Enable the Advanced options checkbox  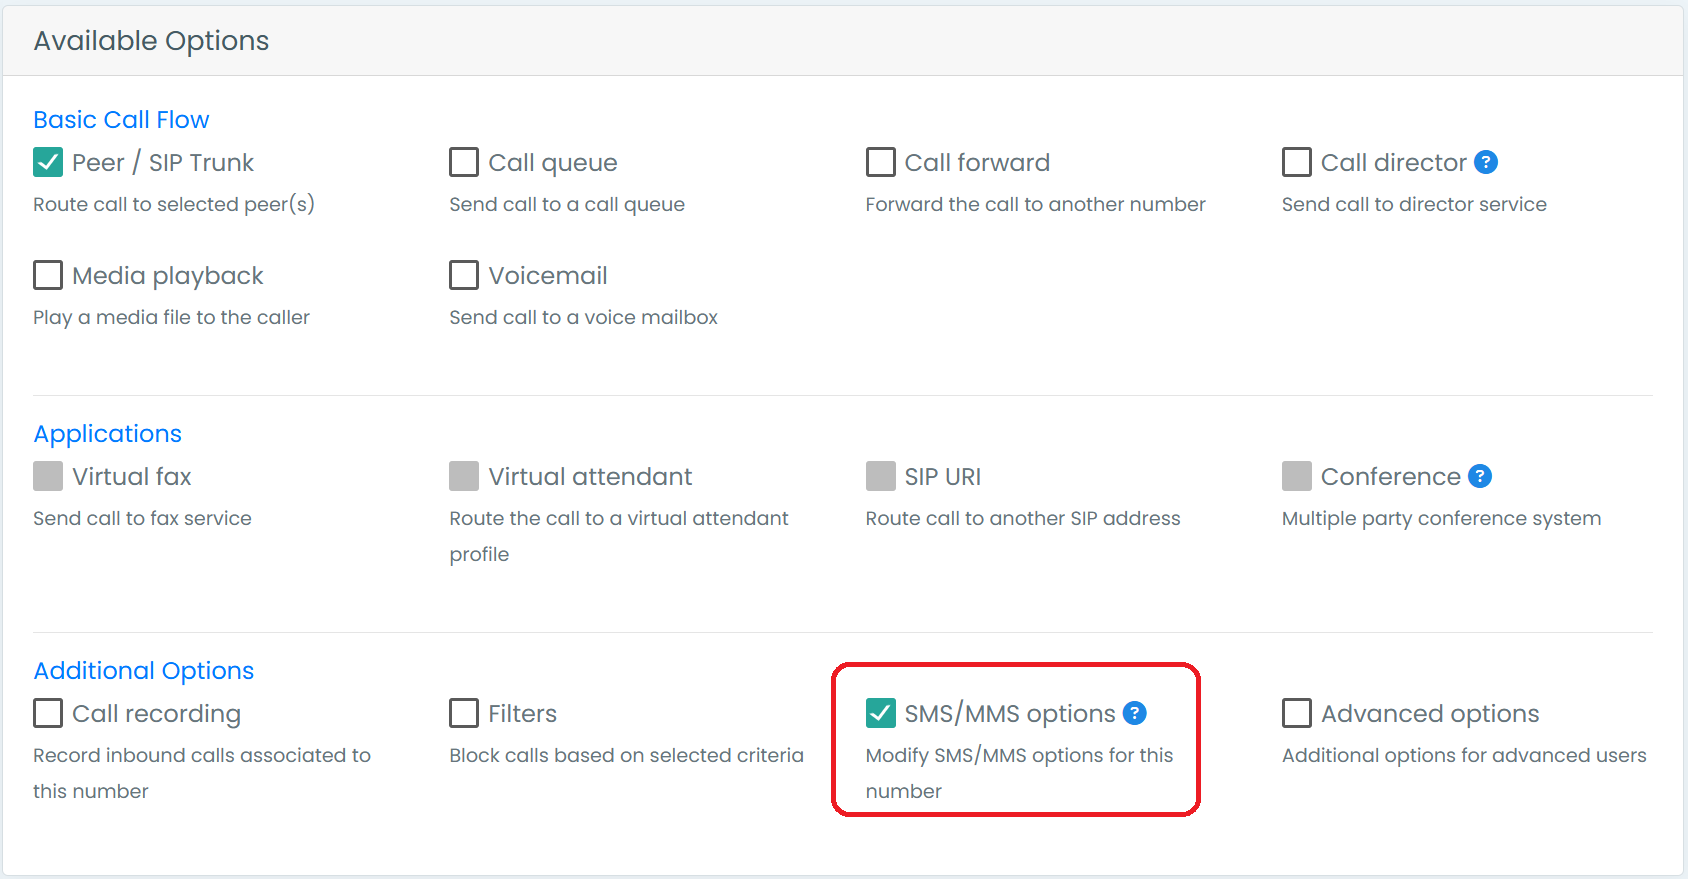pyautogui.click(x=1297, y=713)
